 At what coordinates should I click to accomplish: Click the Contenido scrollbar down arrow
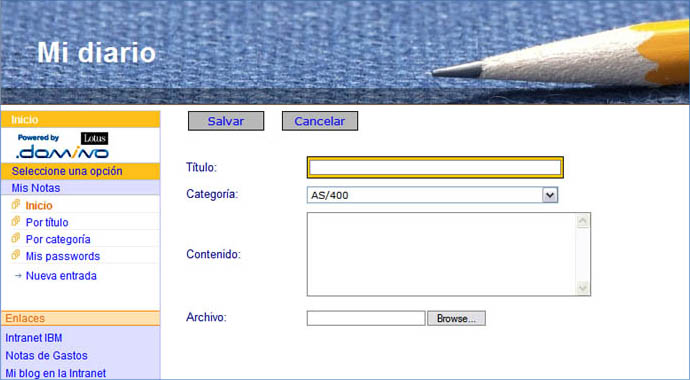tap(583, 288)
